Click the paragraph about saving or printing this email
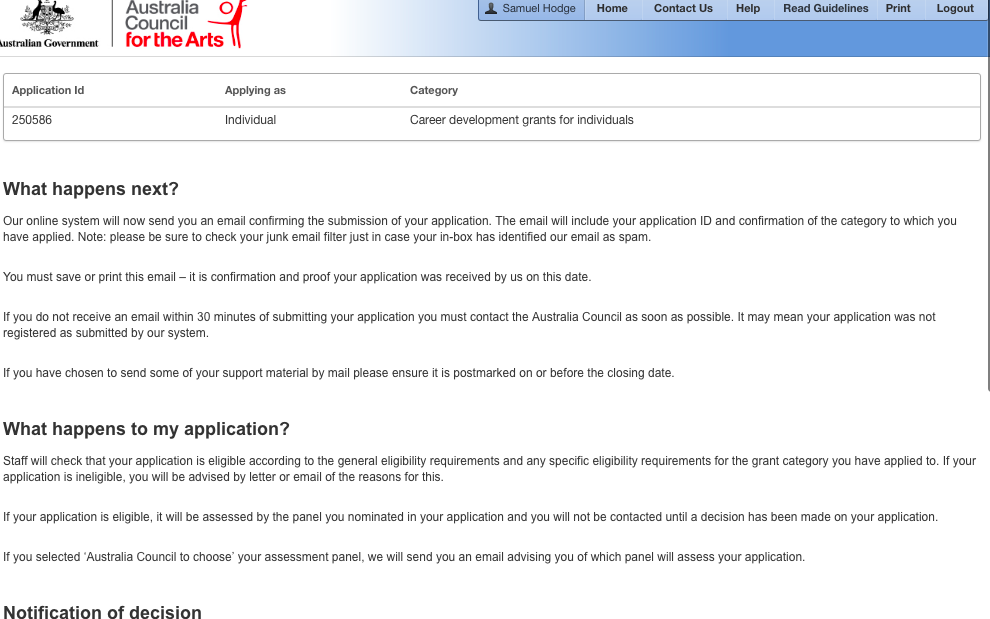 297,277
